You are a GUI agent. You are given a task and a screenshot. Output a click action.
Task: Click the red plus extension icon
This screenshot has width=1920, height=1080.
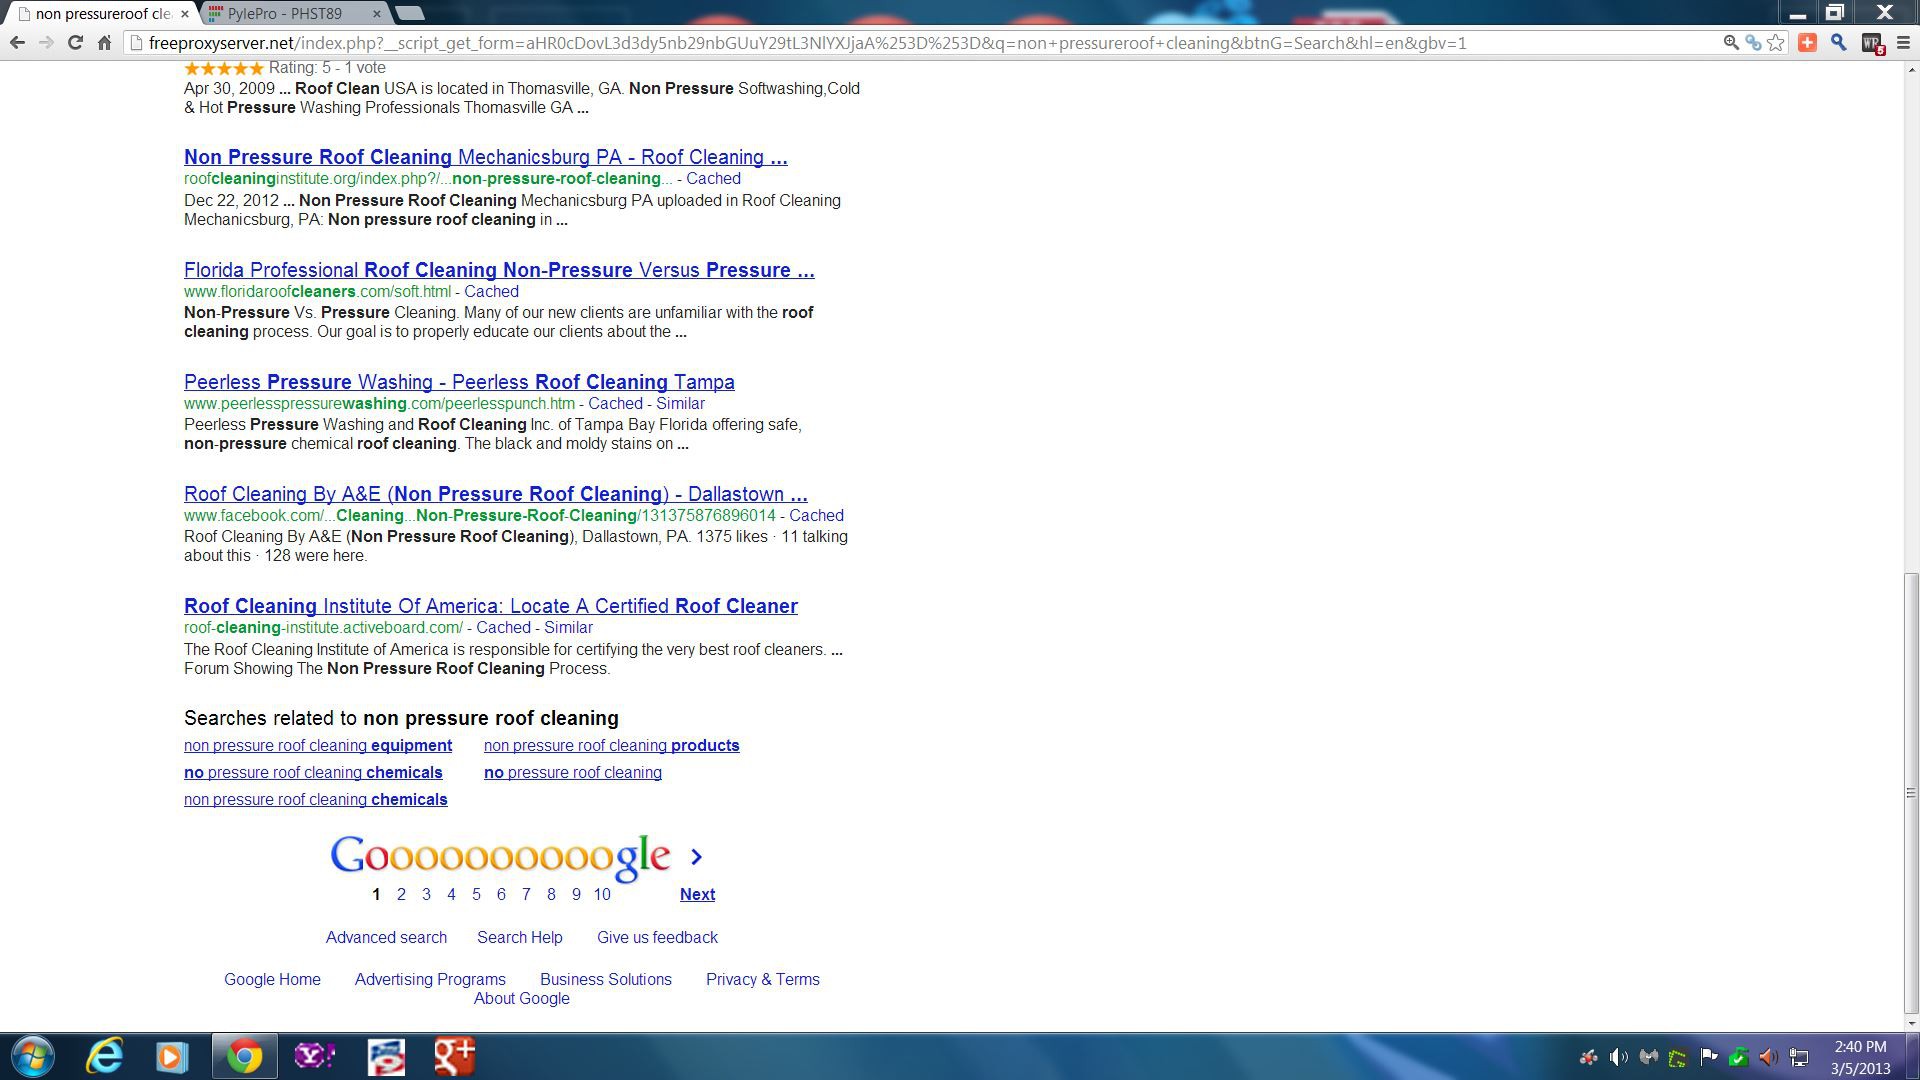(1807, 42)
